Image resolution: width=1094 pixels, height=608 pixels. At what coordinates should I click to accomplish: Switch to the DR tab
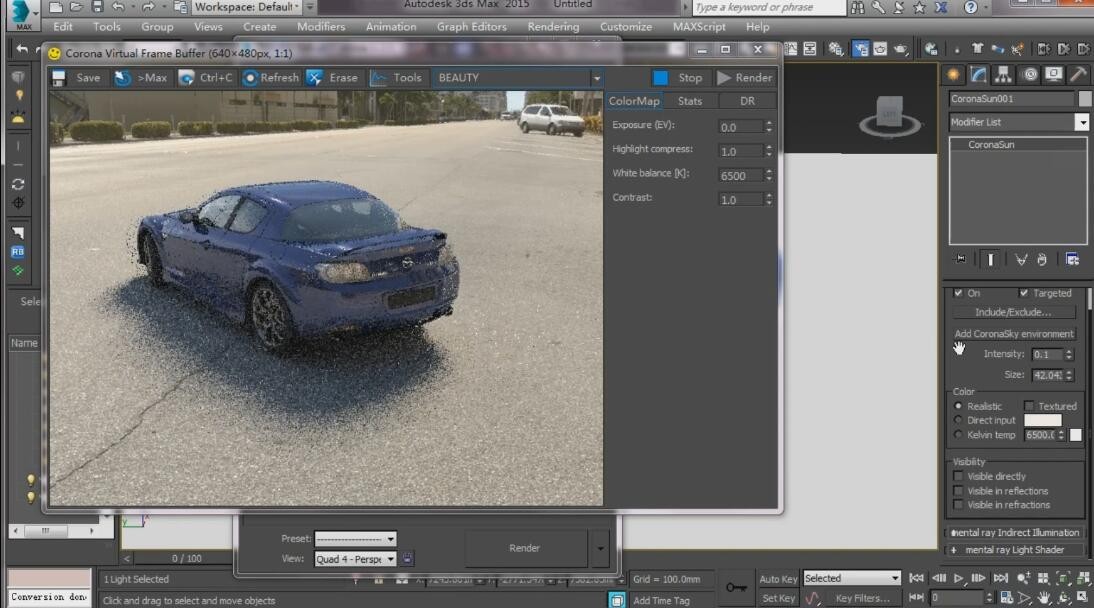point(747,101)
